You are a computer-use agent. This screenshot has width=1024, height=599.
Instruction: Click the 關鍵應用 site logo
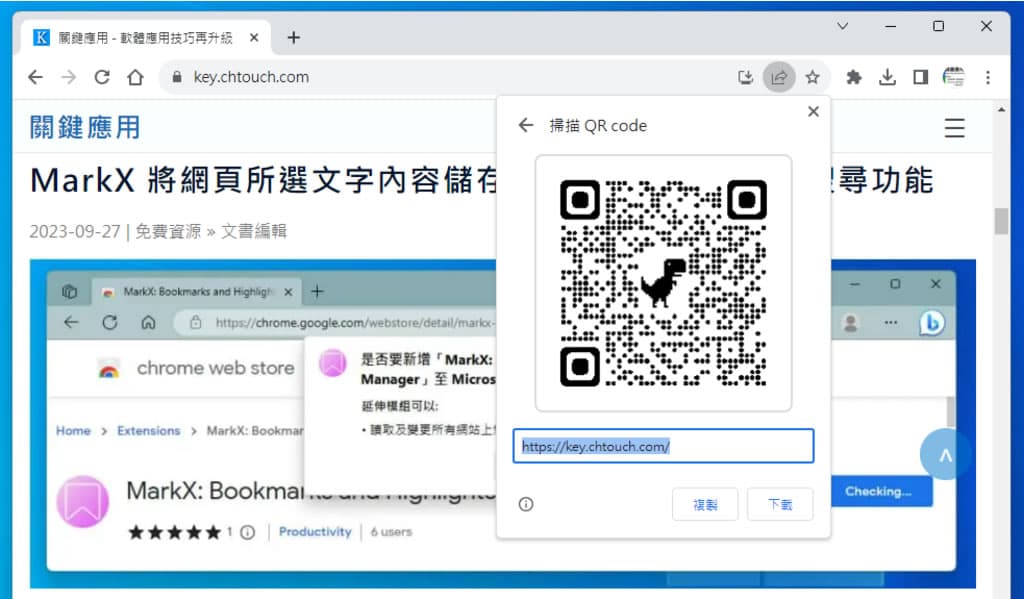pos(85,127)
